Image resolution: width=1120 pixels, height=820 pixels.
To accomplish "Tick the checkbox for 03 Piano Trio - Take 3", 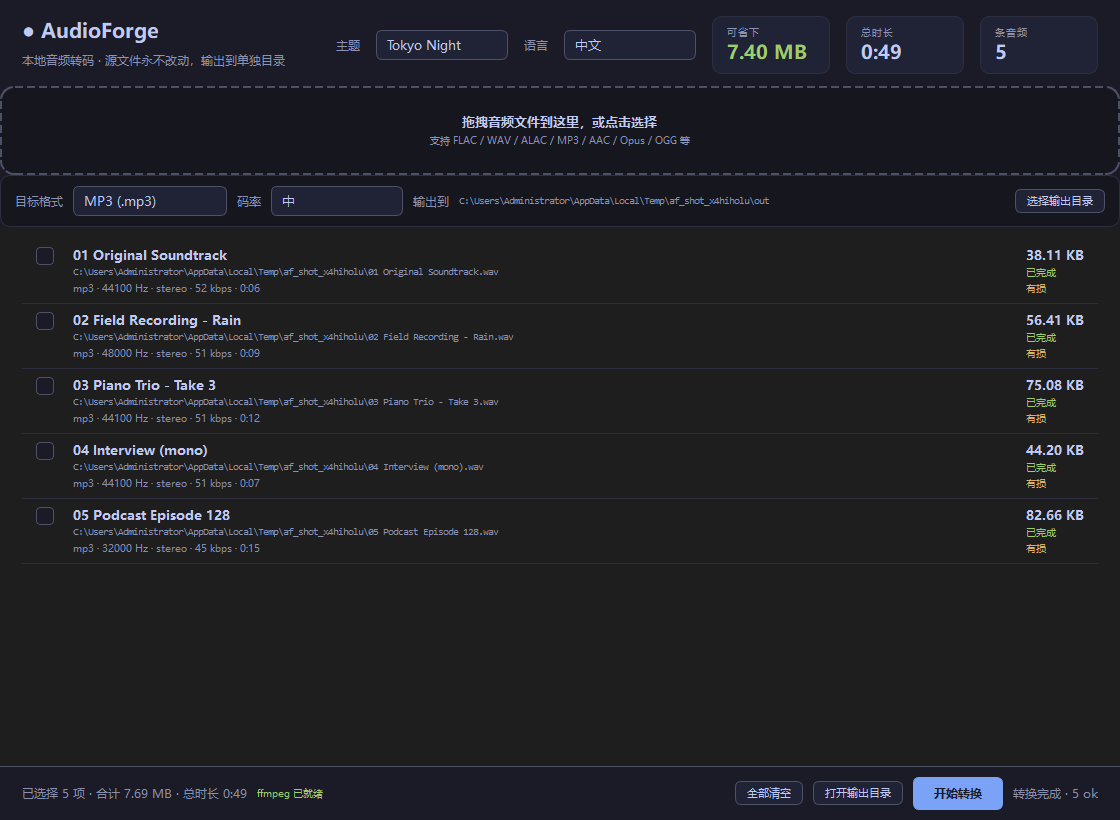I will click(45, 386).
